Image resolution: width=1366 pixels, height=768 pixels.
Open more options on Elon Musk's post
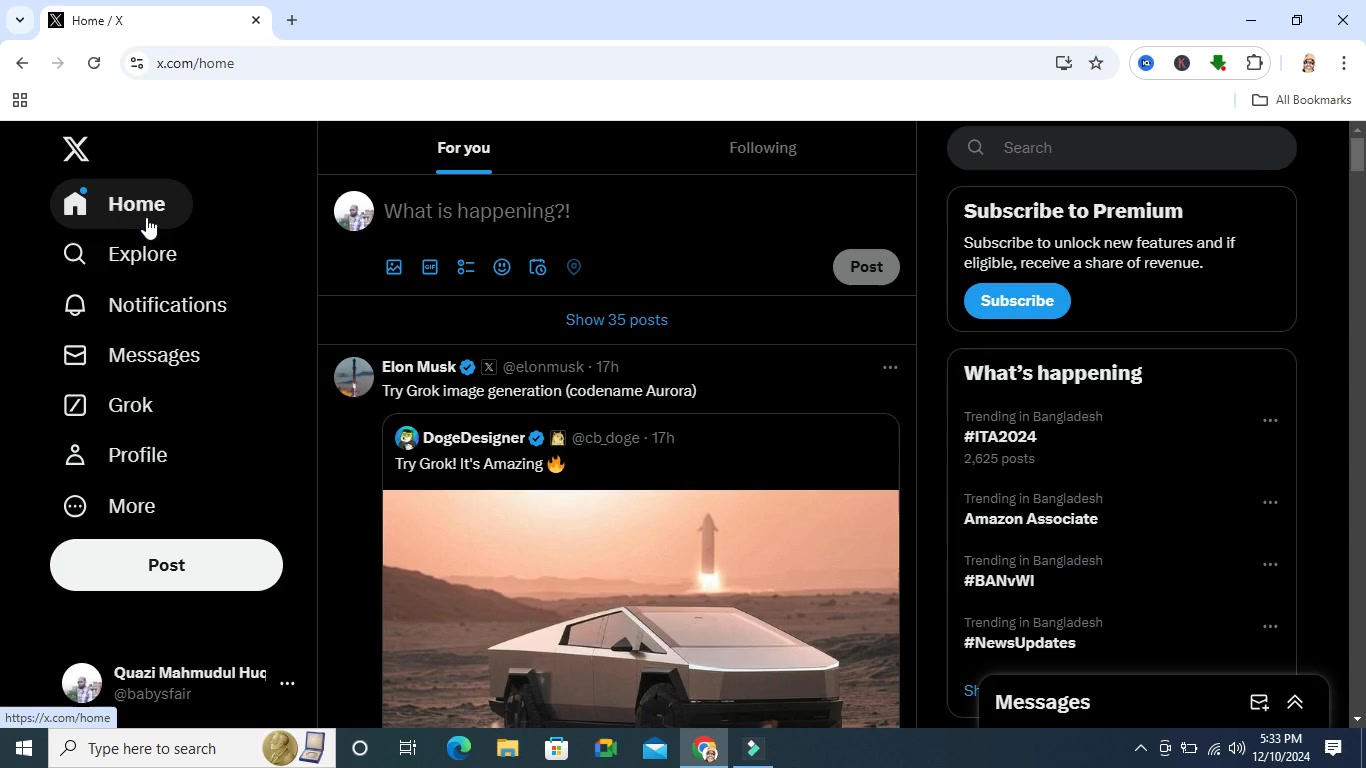tap(890, 367)
